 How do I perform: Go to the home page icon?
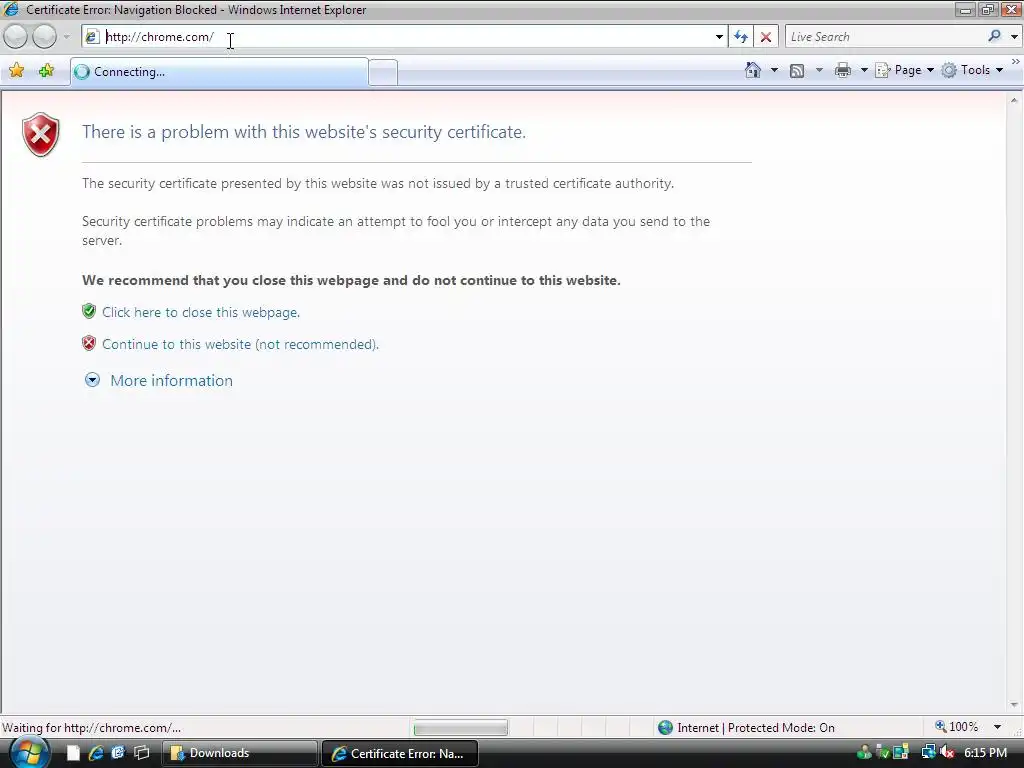753,70
